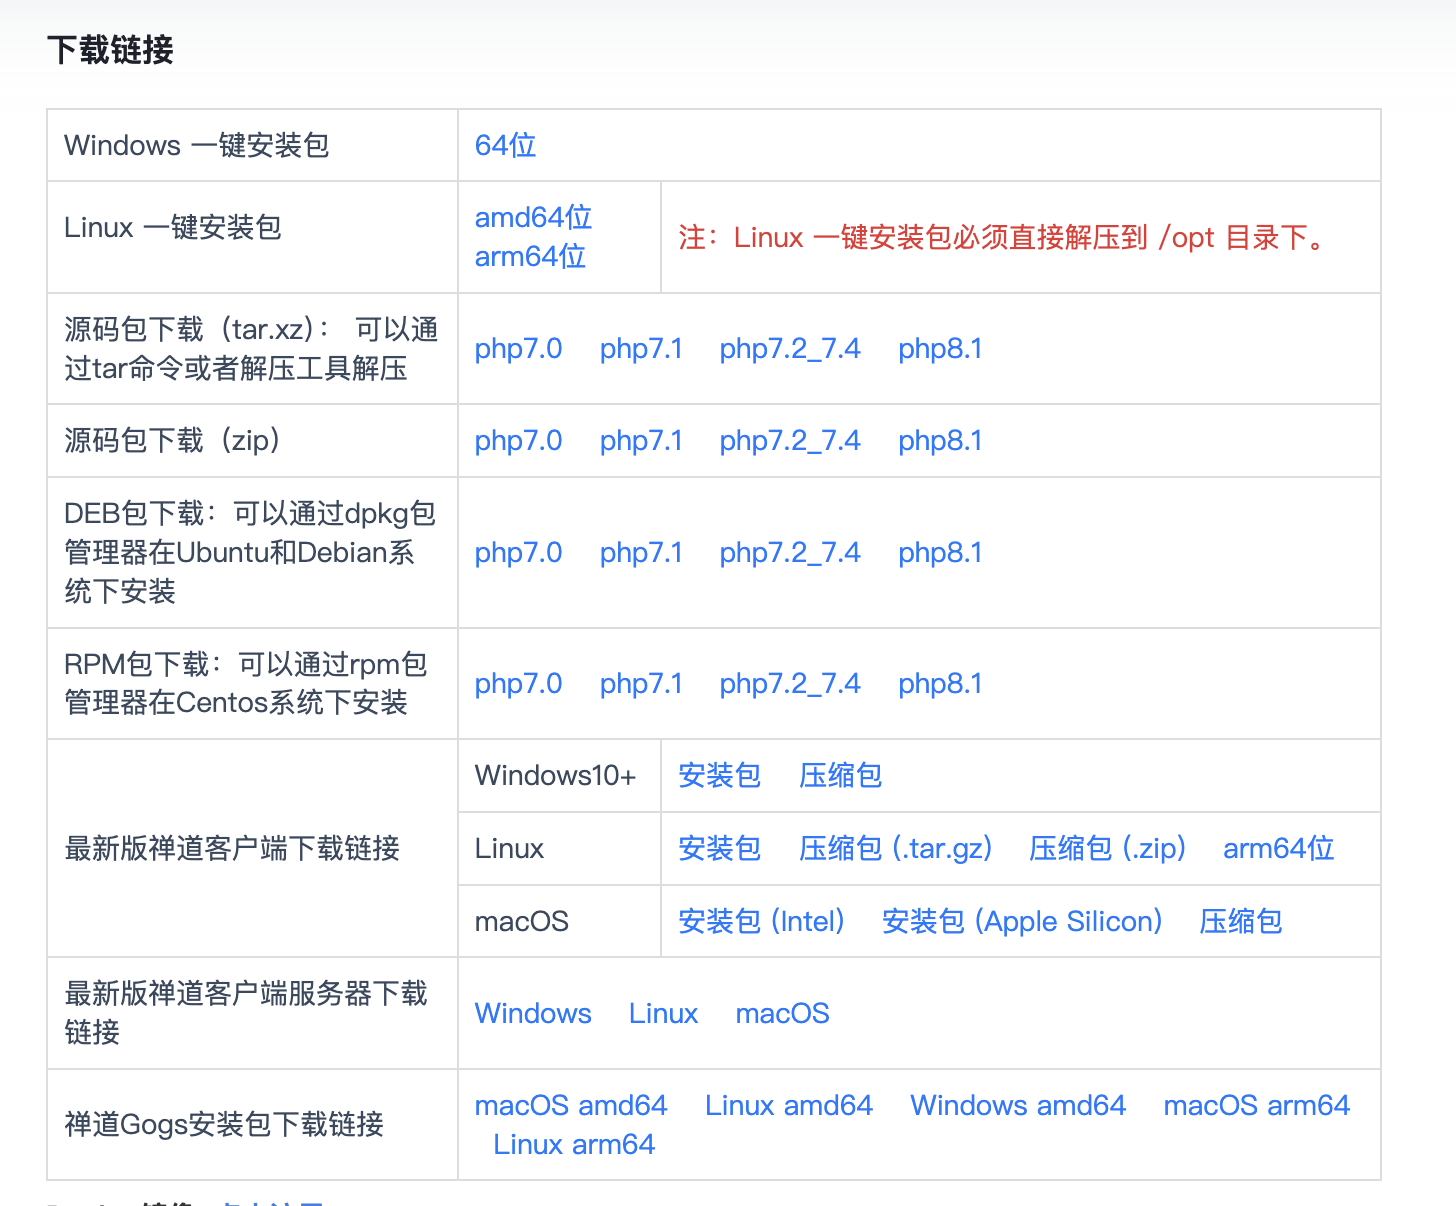Open php7.1 link in zip source row
The height and width of the screenshot is (1206, 1456).
641,440
